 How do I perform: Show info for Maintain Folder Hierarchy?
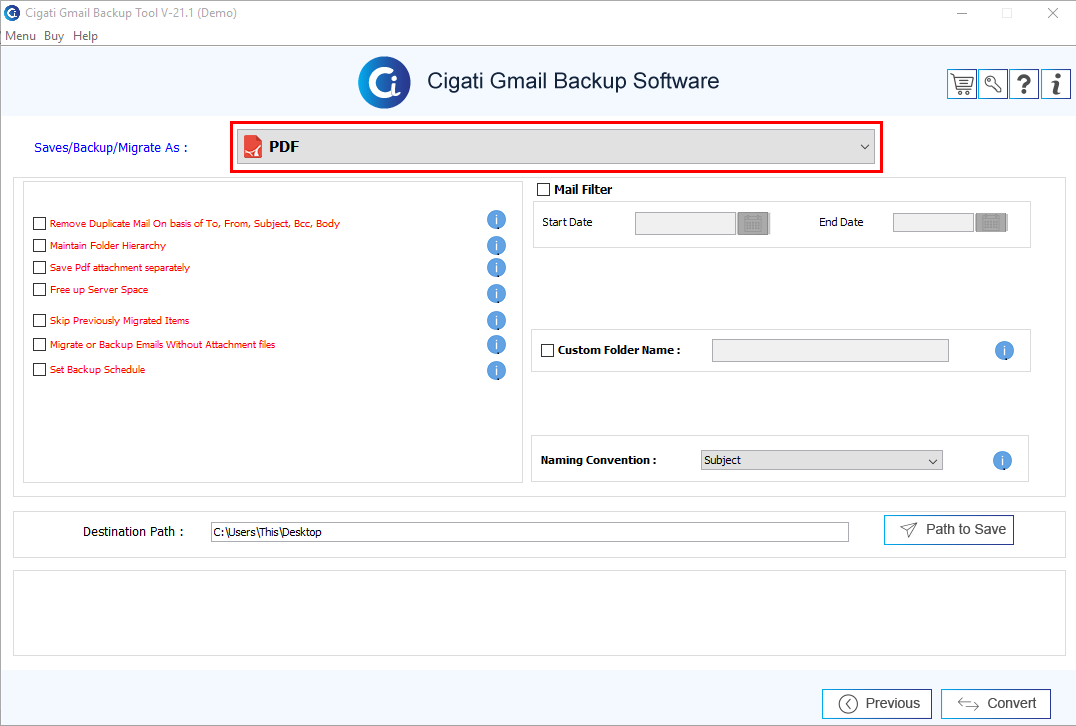(496, 246)
